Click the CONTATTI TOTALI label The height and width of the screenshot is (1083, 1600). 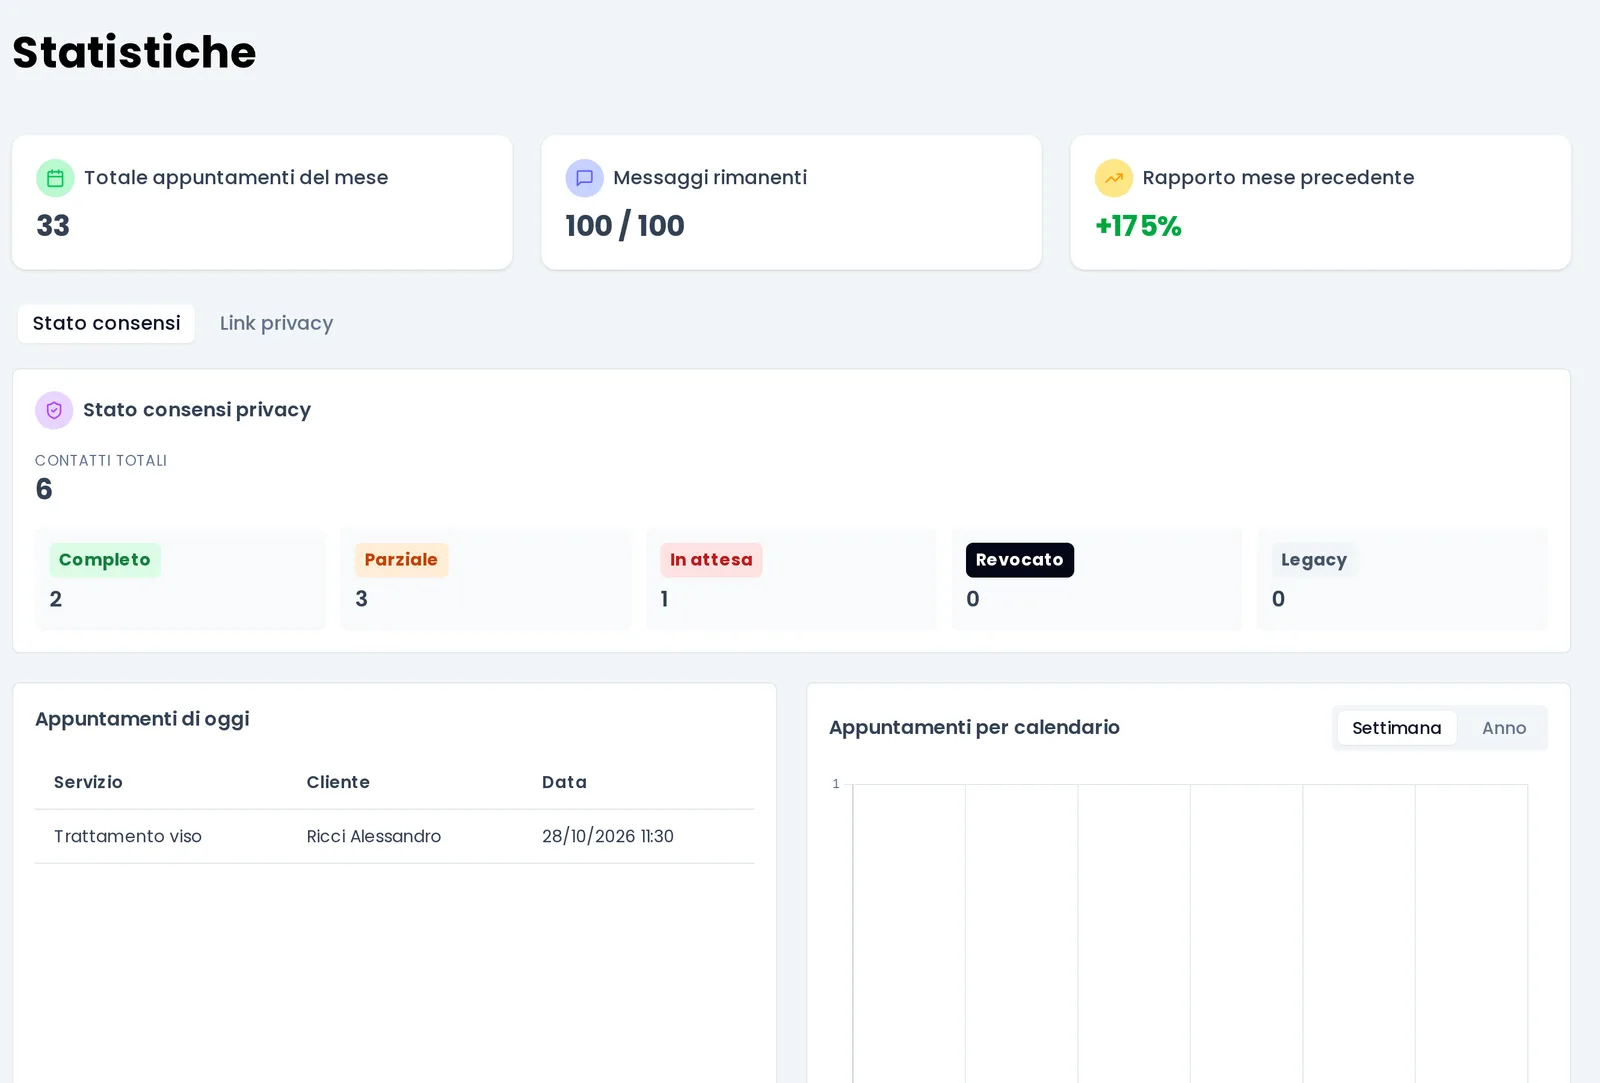(x=101, y=461)
